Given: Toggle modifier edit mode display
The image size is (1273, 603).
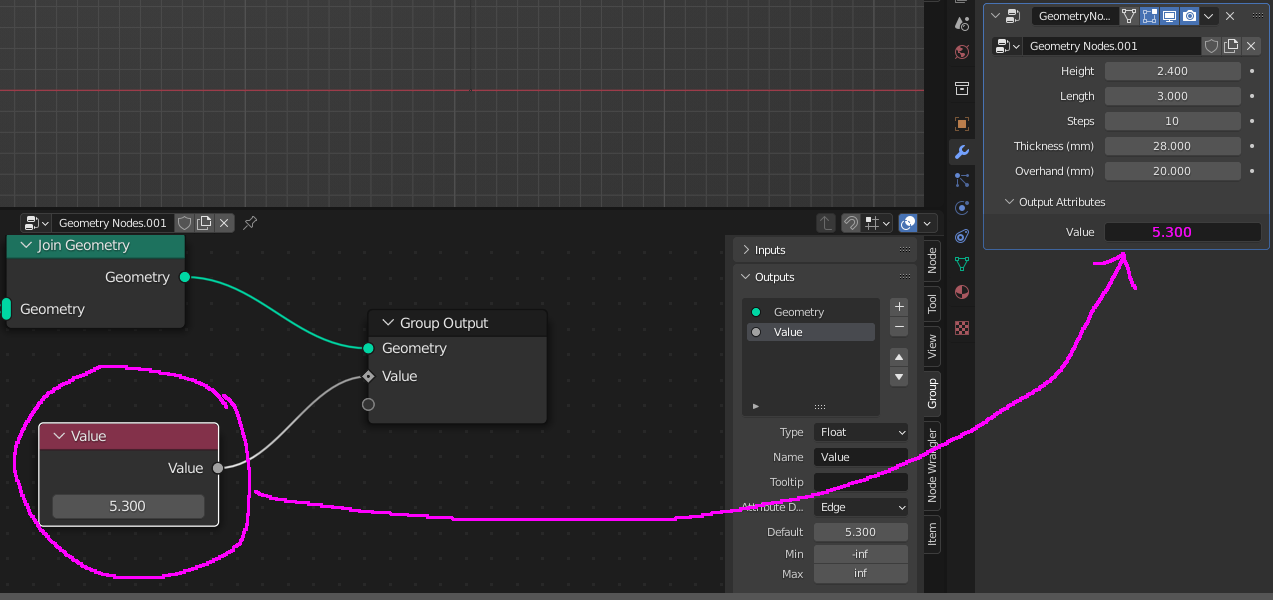Looking at the screenshot, I should tap(1149, 16).
